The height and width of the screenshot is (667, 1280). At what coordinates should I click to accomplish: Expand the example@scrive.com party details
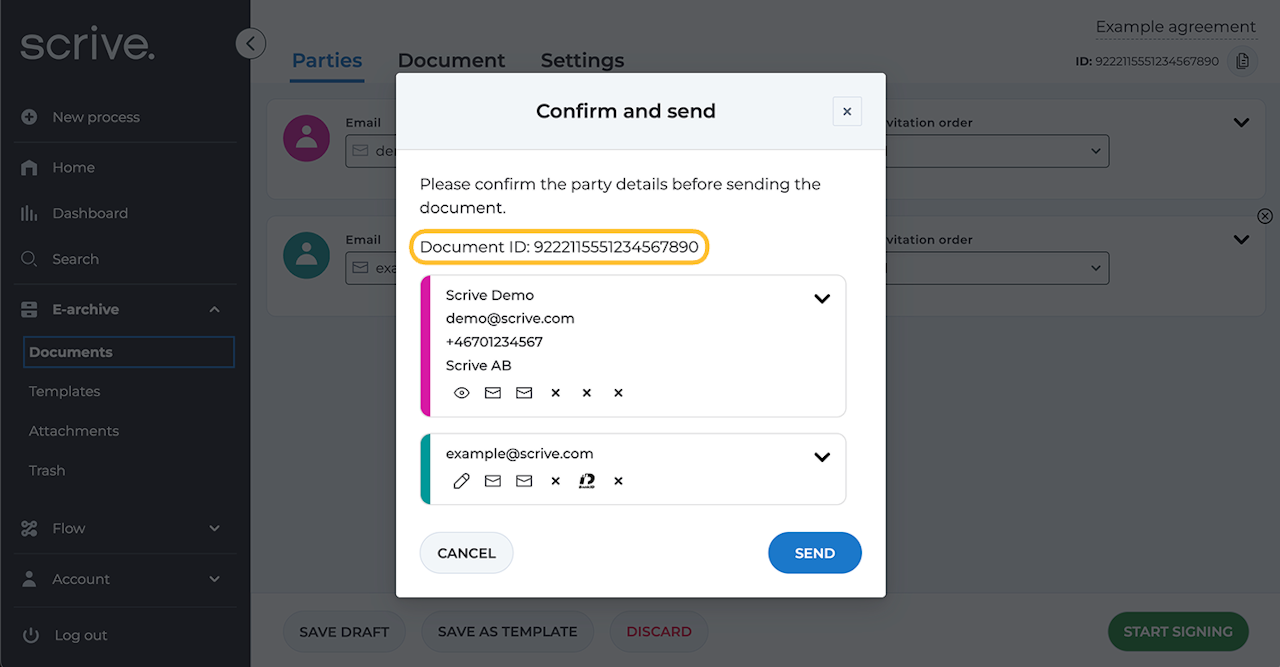click(x=822, y=457)
